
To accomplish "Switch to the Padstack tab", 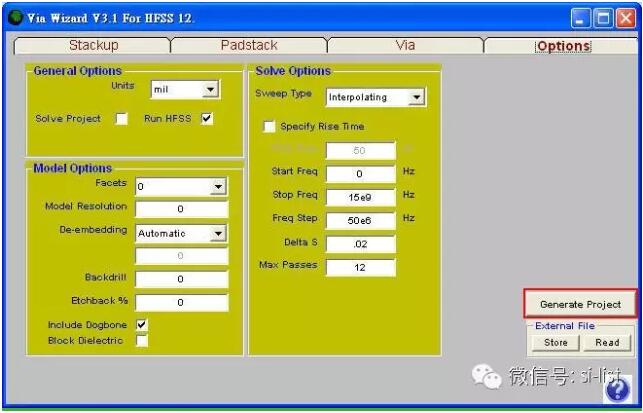I will click(x=249, y=46).
